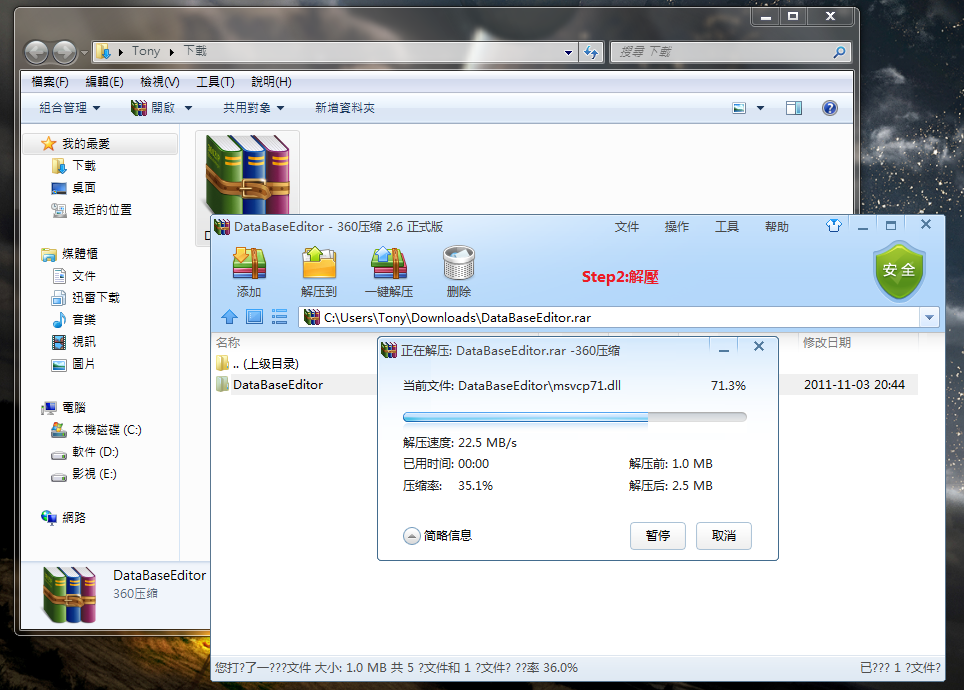The image size is (964, 690).
Task: Open the 工具 menu in 360压缩
Action: (727, 227)
